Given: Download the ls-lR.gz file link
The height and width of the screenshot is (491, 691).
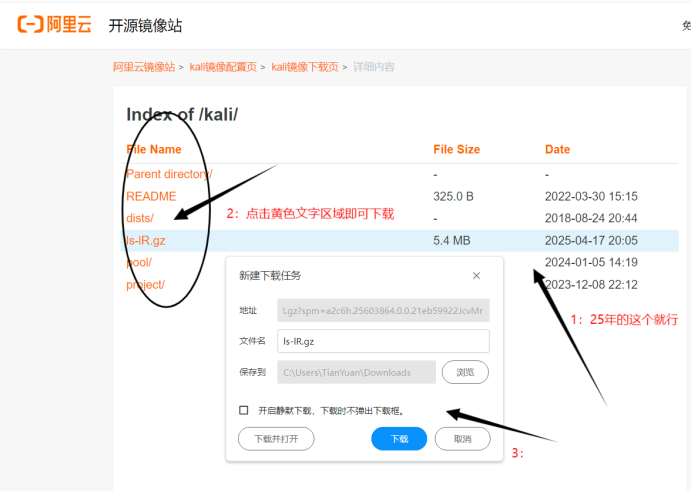Looking at the screenshot, I should click(146, 241).
